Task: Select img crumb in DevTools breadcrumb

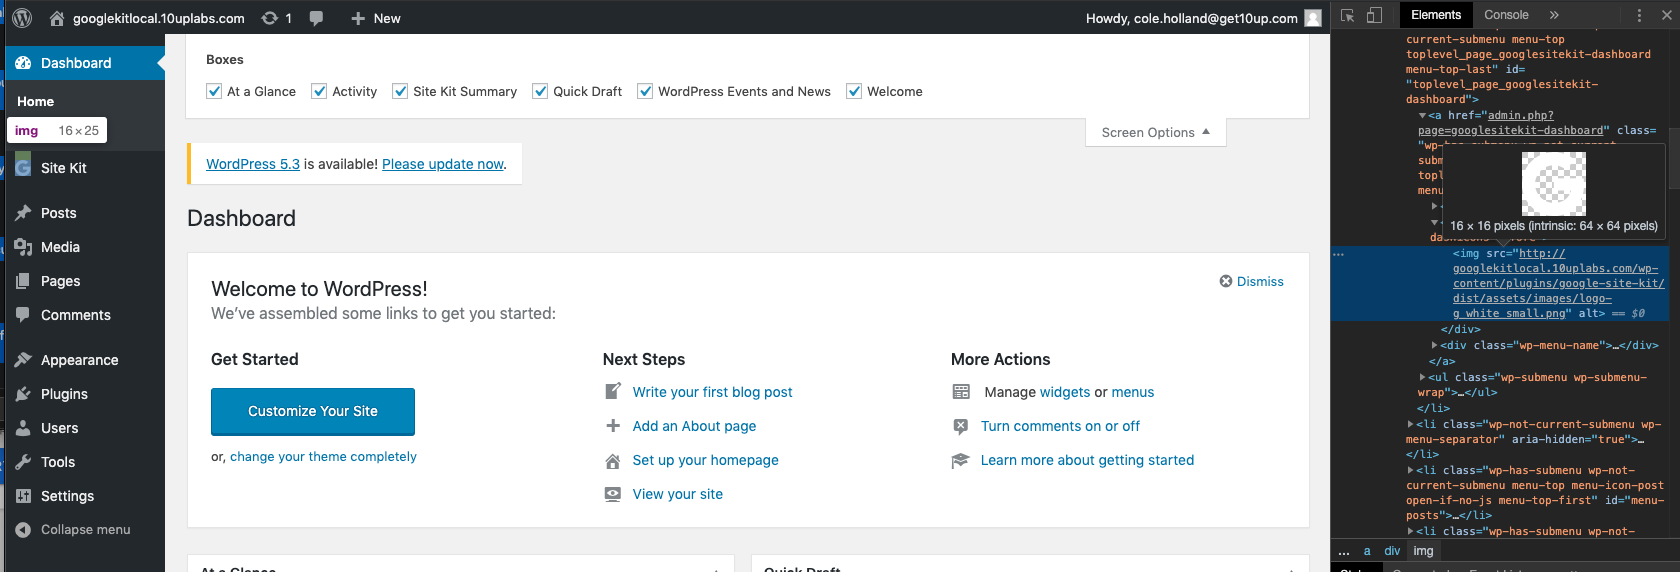Action: 1423,551
